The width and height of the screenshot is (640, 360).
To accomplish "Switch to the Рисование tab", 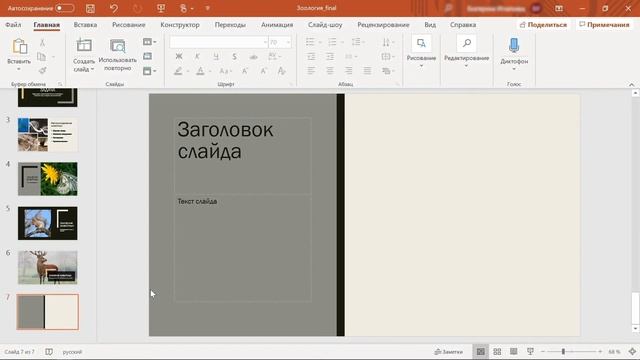I will [129, 25].
